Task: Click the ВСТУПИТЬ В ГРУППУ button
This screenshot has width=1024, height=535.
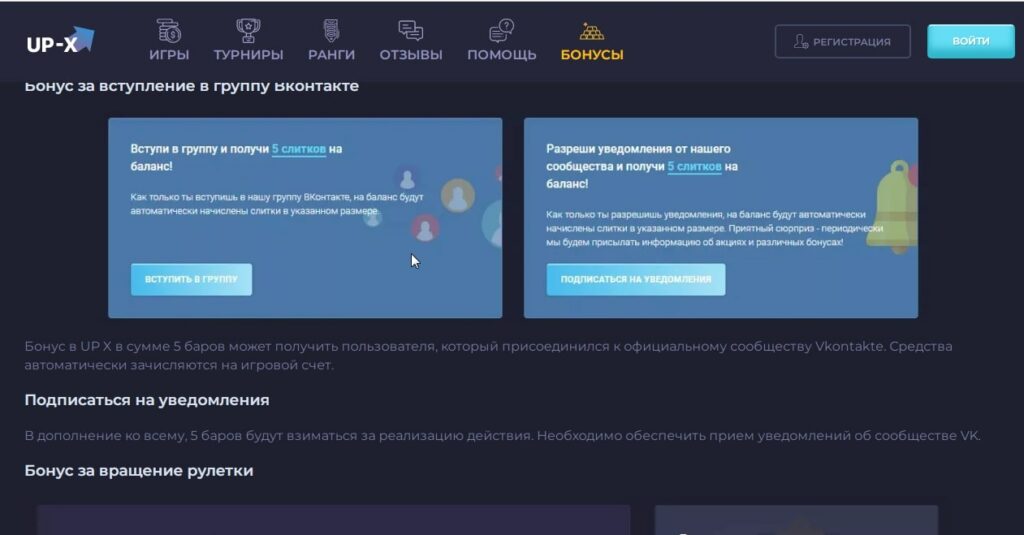Action: (191, 280)
